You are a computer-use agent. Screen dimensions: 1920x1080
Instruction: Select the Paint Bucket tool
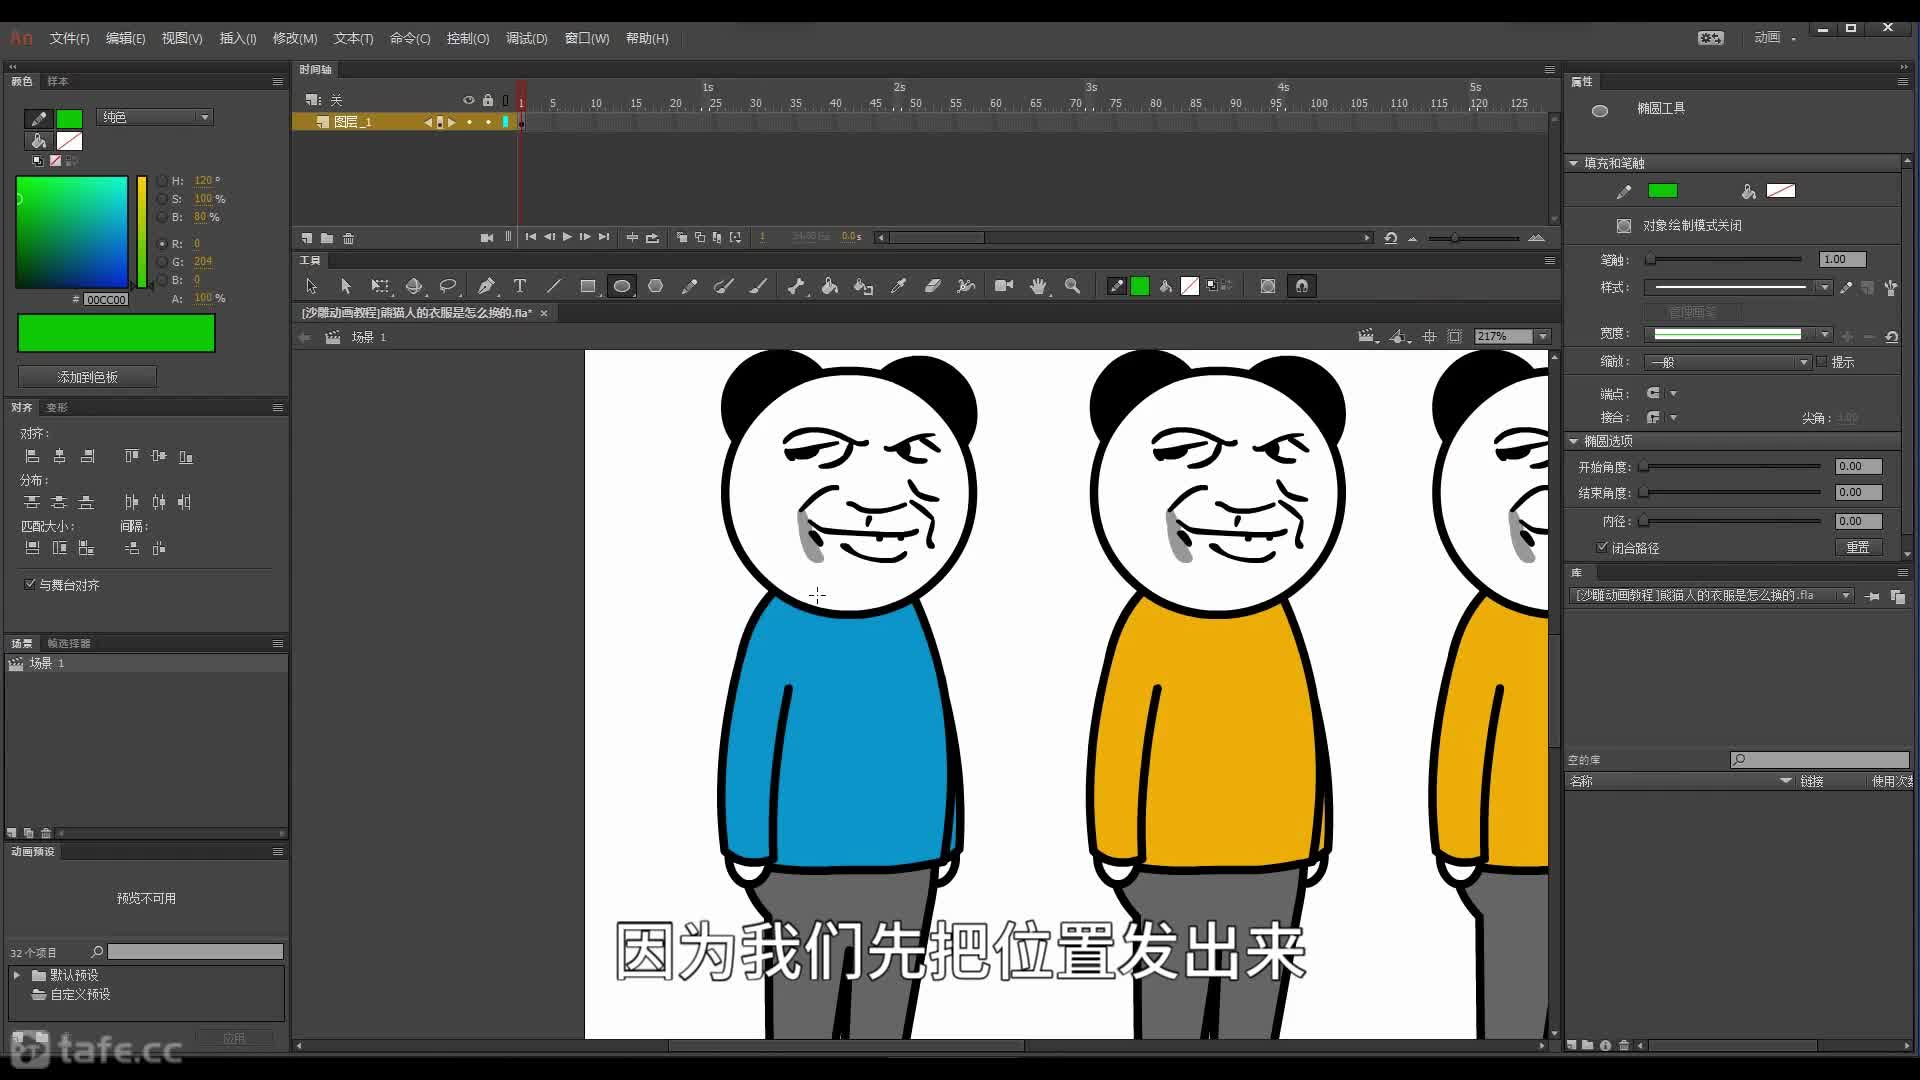[830, 286]
